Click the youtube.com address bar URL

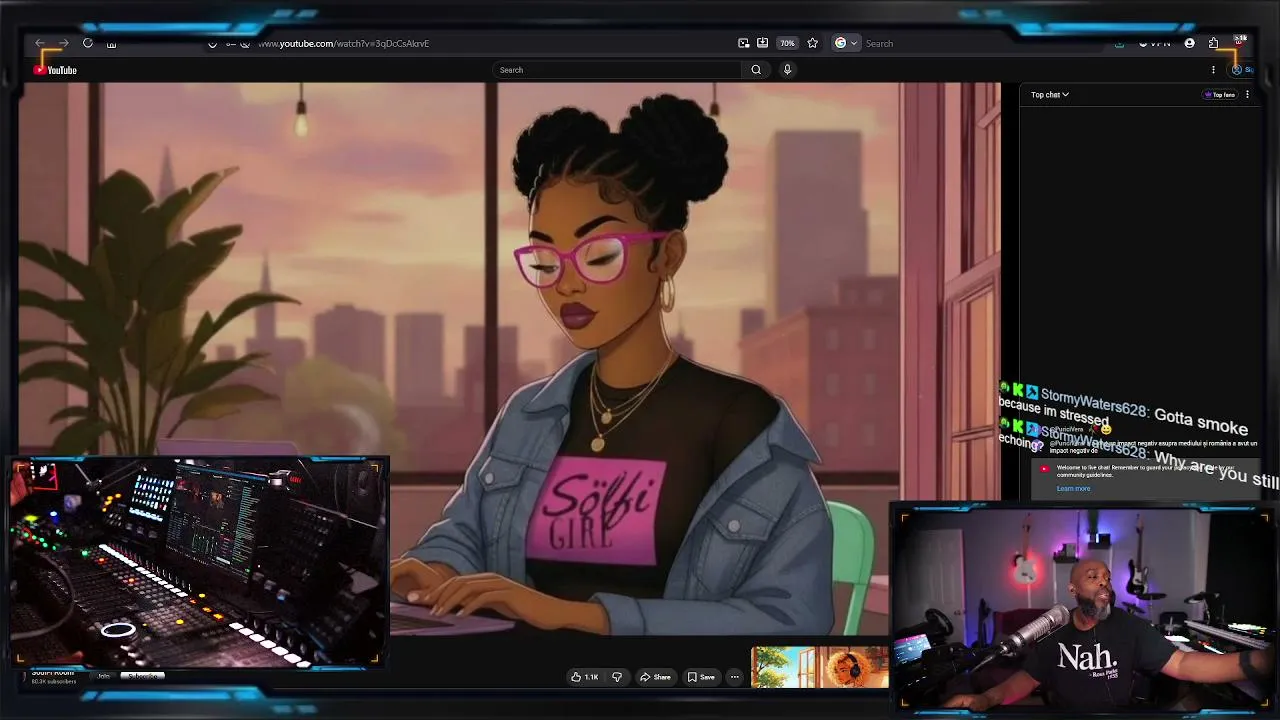pyautogui.click(x=344, y=44)
